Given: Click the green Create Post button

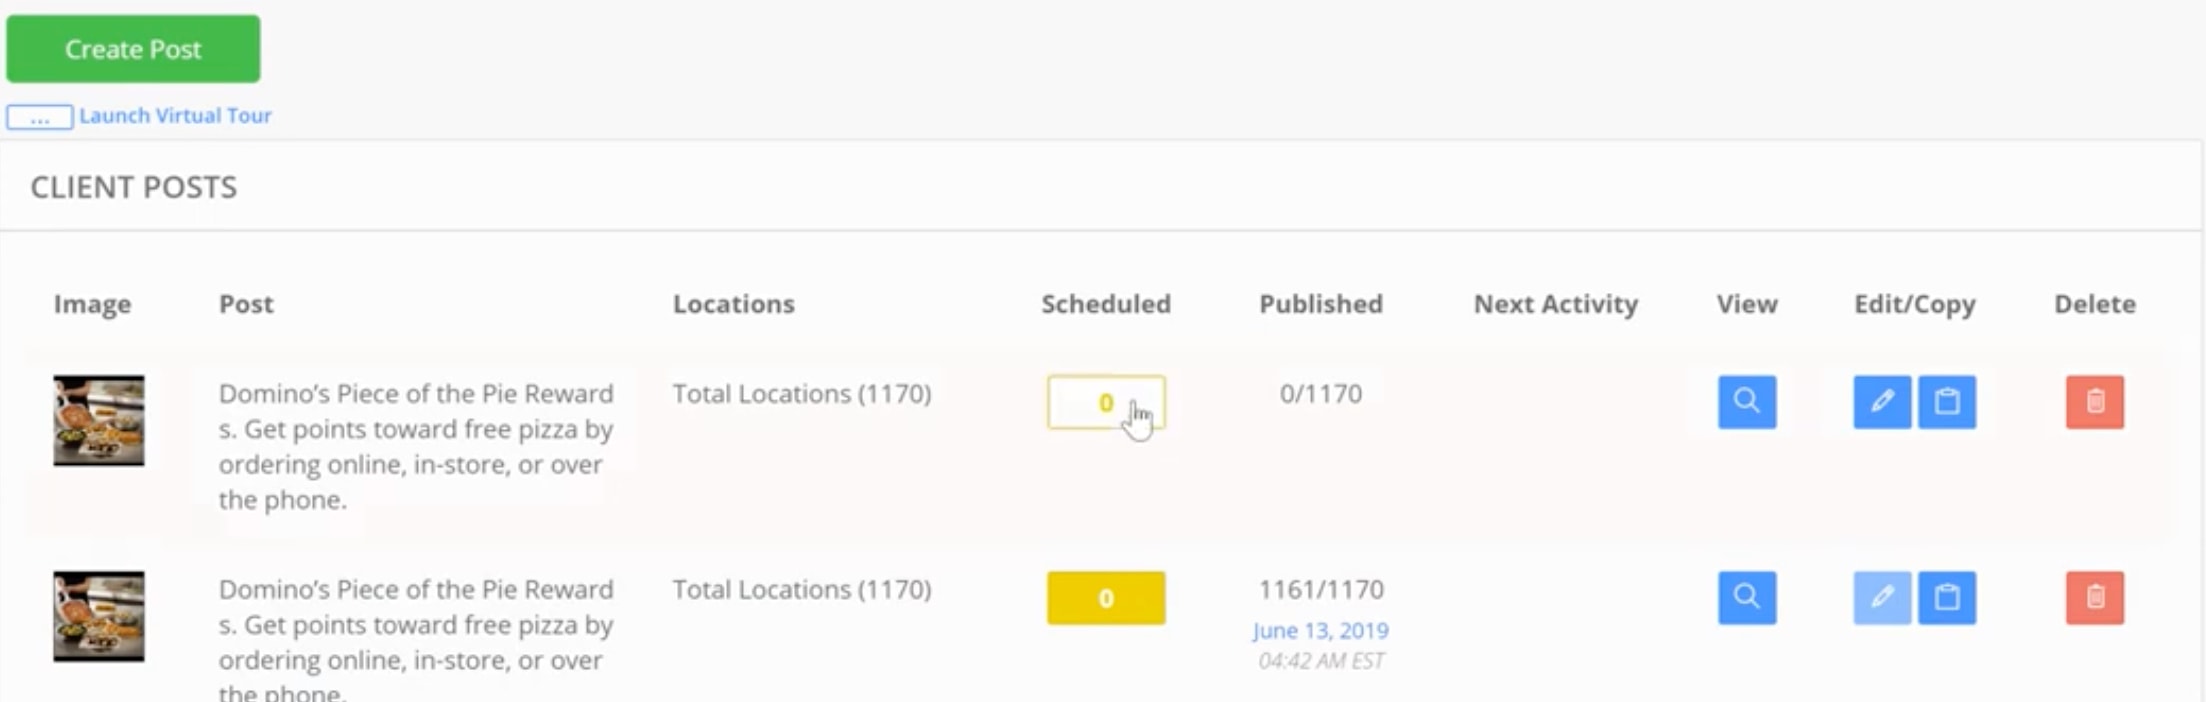Looking at the screenshot, I should coord(133,49).
